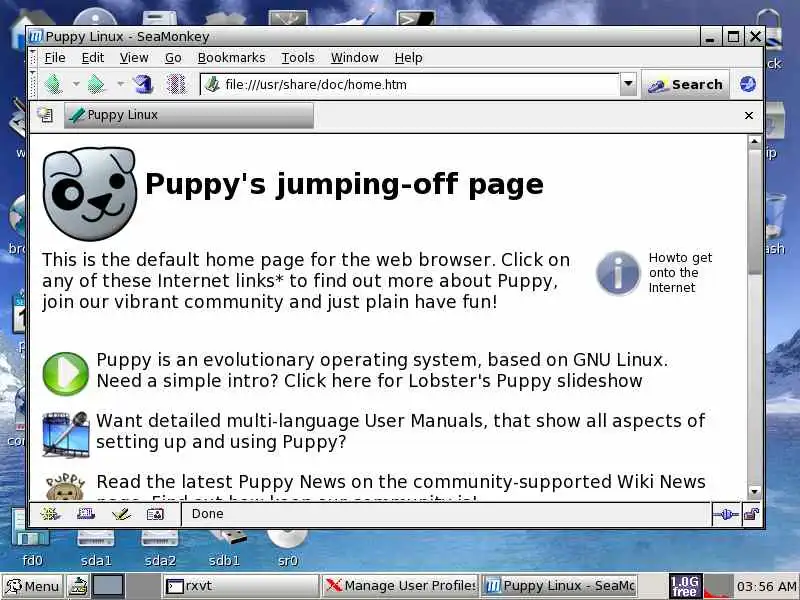Select the Puppy Linux tab
This screenshot has height=600, width=800.
click(x=189, y=115)
